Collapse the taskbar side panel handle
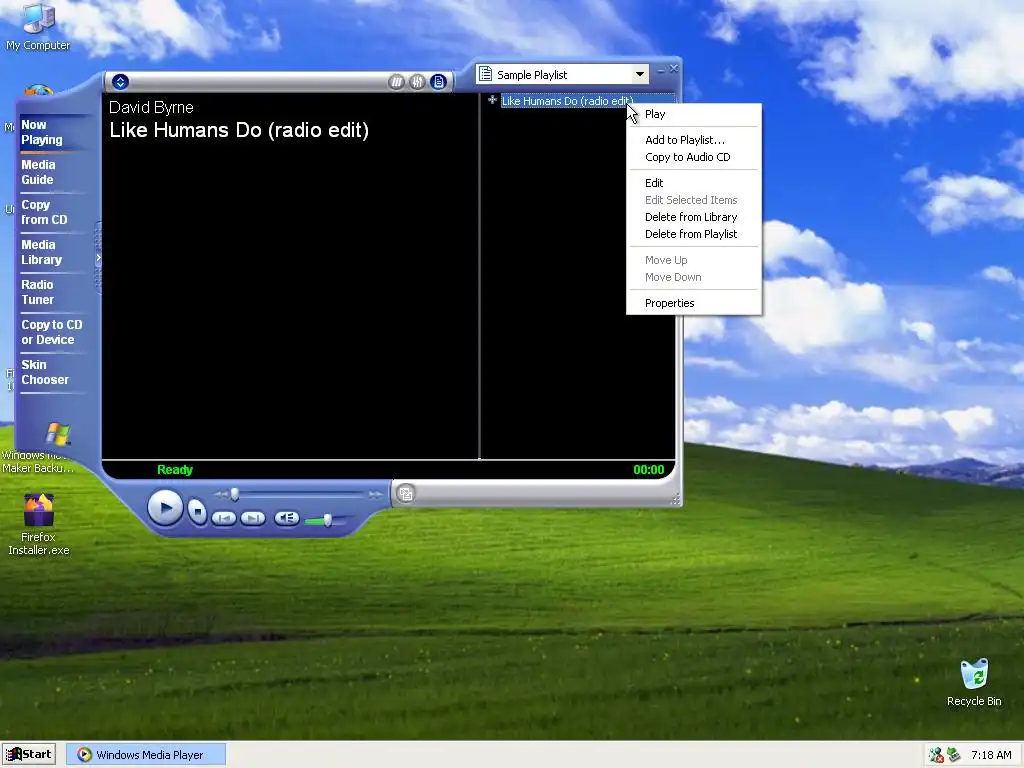Screen dimensions: 1024x768 coord(98,258)
